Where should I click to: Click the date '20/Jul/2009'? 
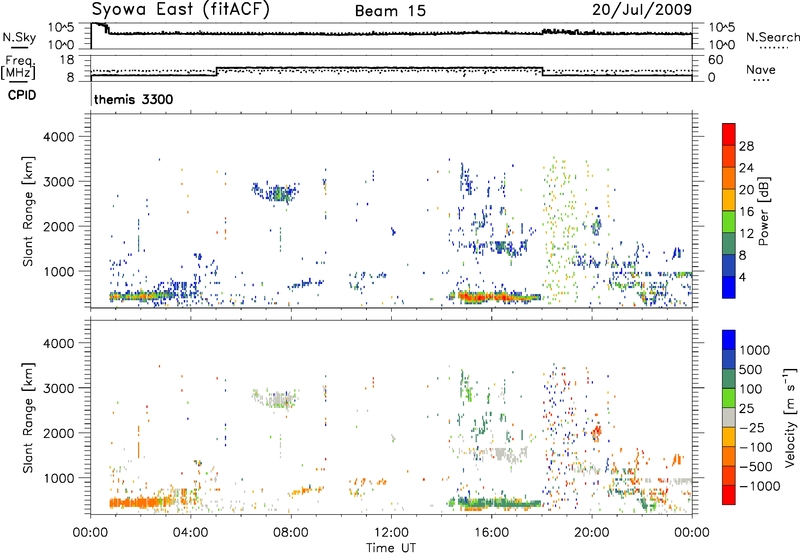pos(642,10)
